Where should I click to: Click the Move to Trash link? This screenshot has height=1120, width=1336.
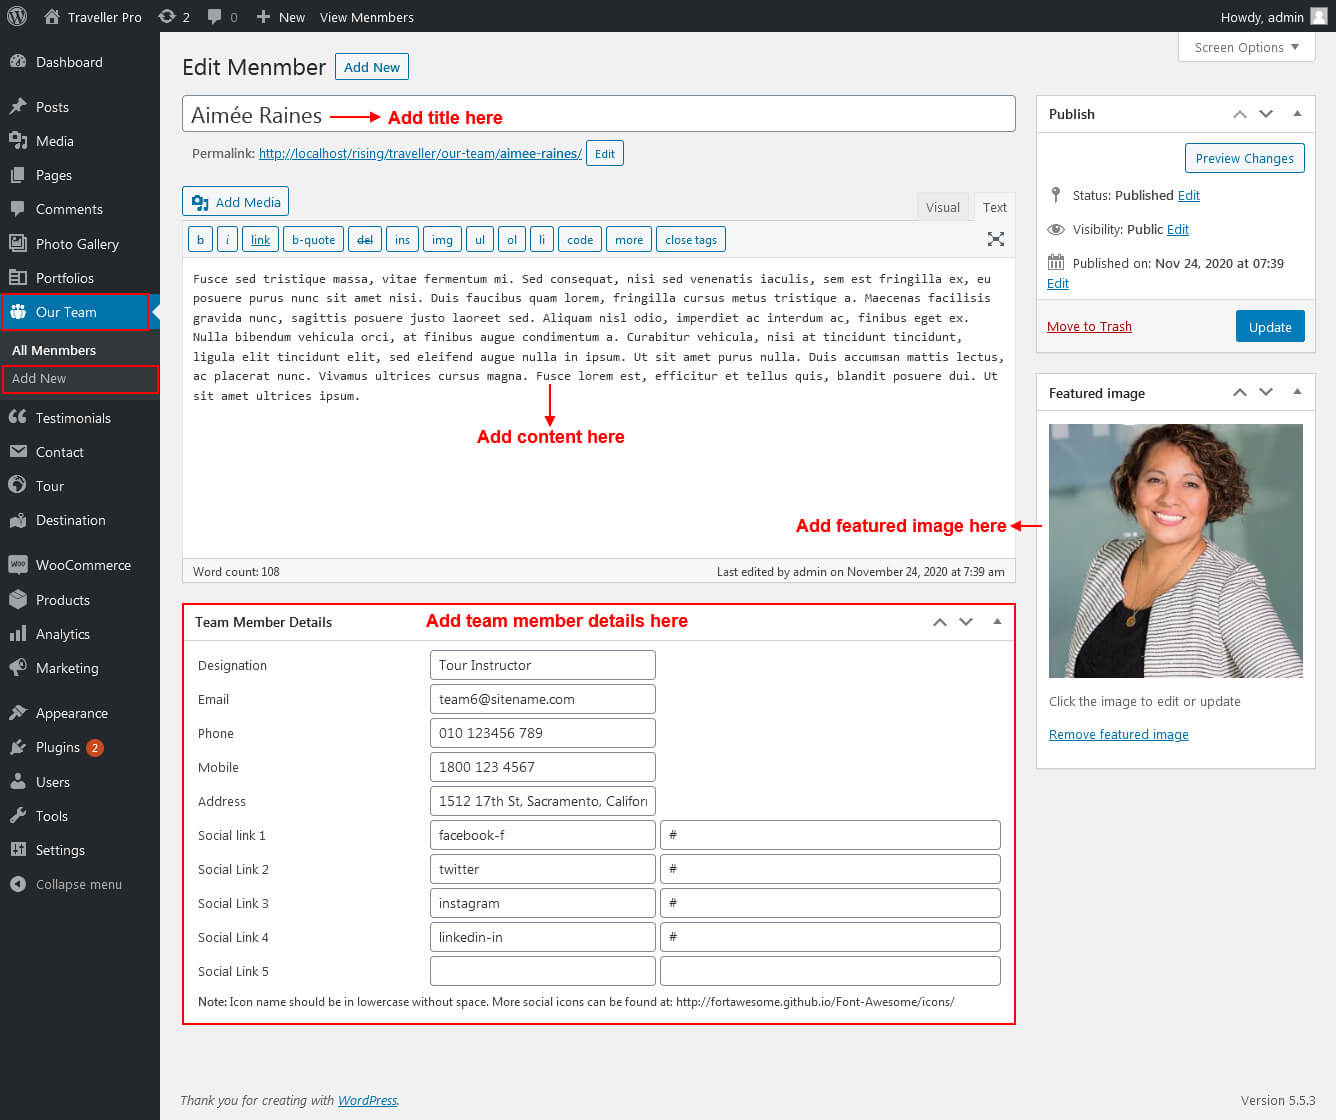point(1089,327)
